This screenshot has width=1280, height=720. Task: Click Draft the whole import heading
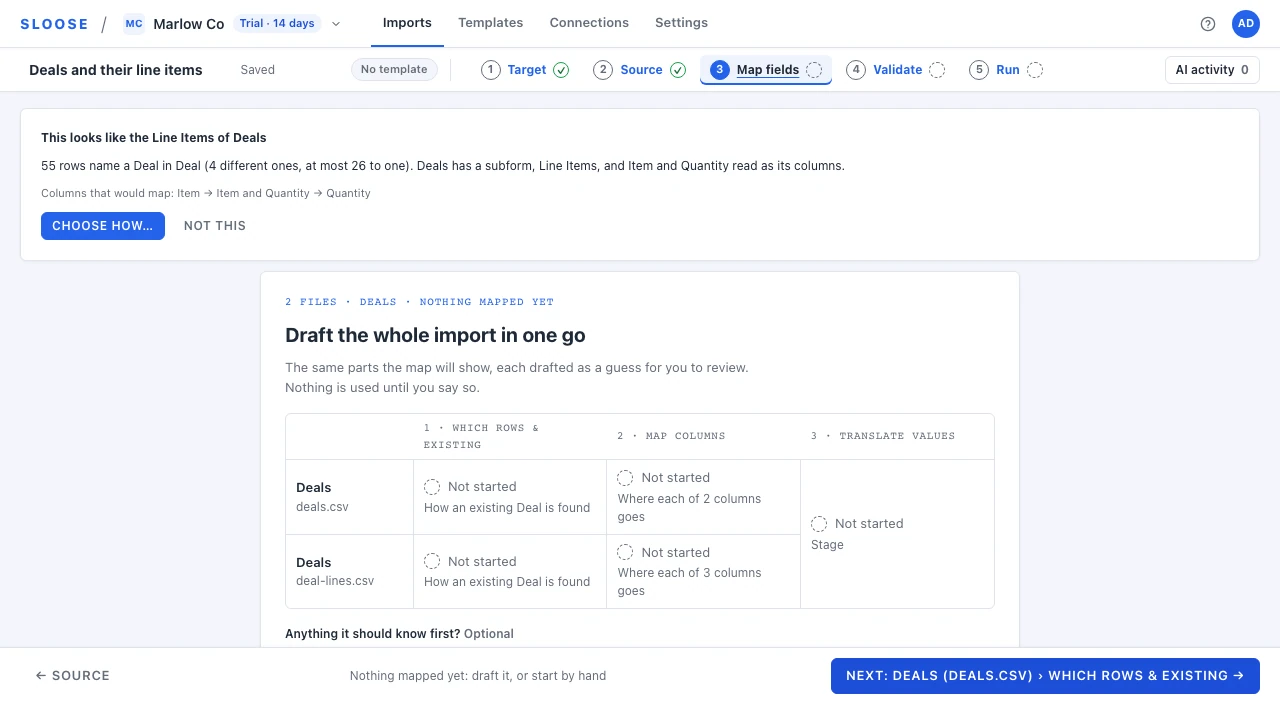point(435,335)
